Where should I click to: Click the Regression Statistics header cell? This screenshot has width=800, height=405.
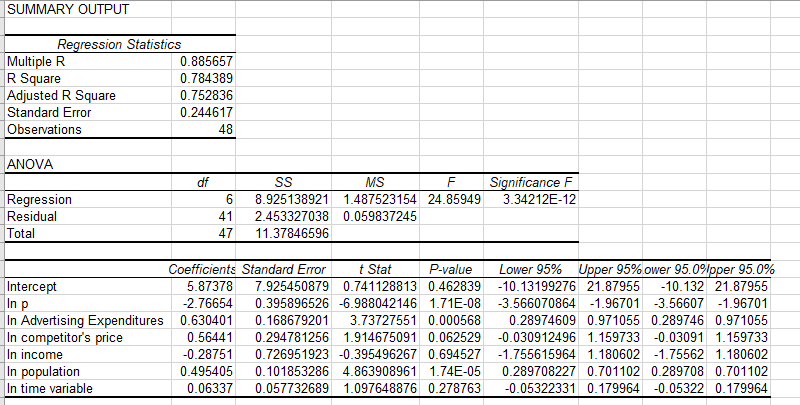pos(119,44)
